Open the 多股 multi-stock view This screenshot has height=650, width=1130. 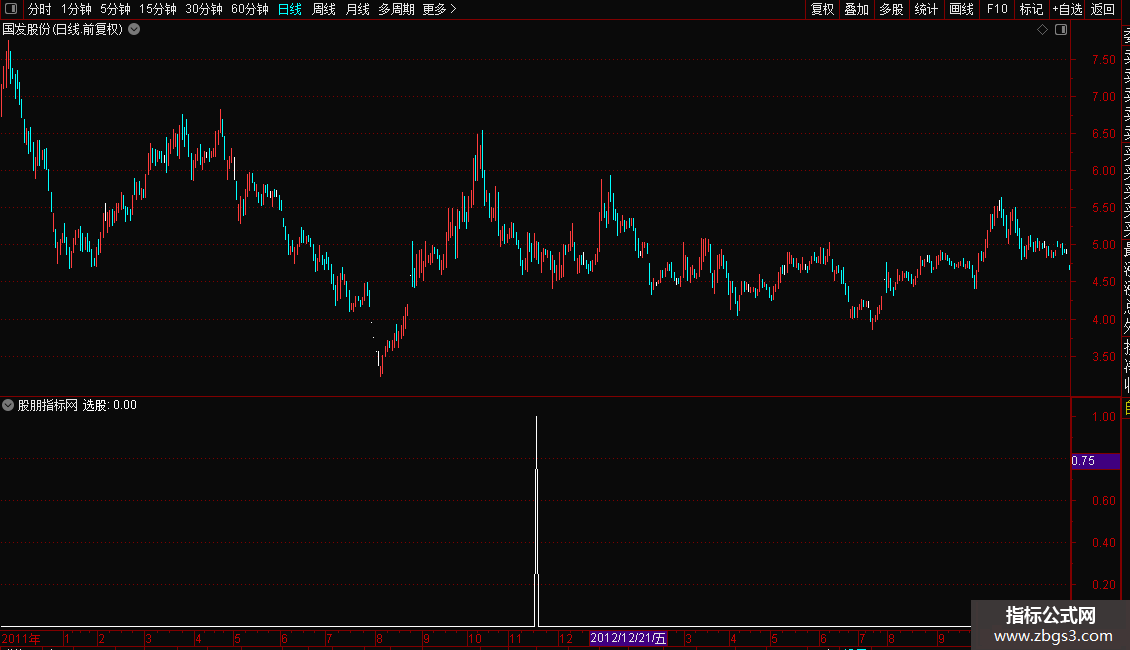(x=891, y=9)
